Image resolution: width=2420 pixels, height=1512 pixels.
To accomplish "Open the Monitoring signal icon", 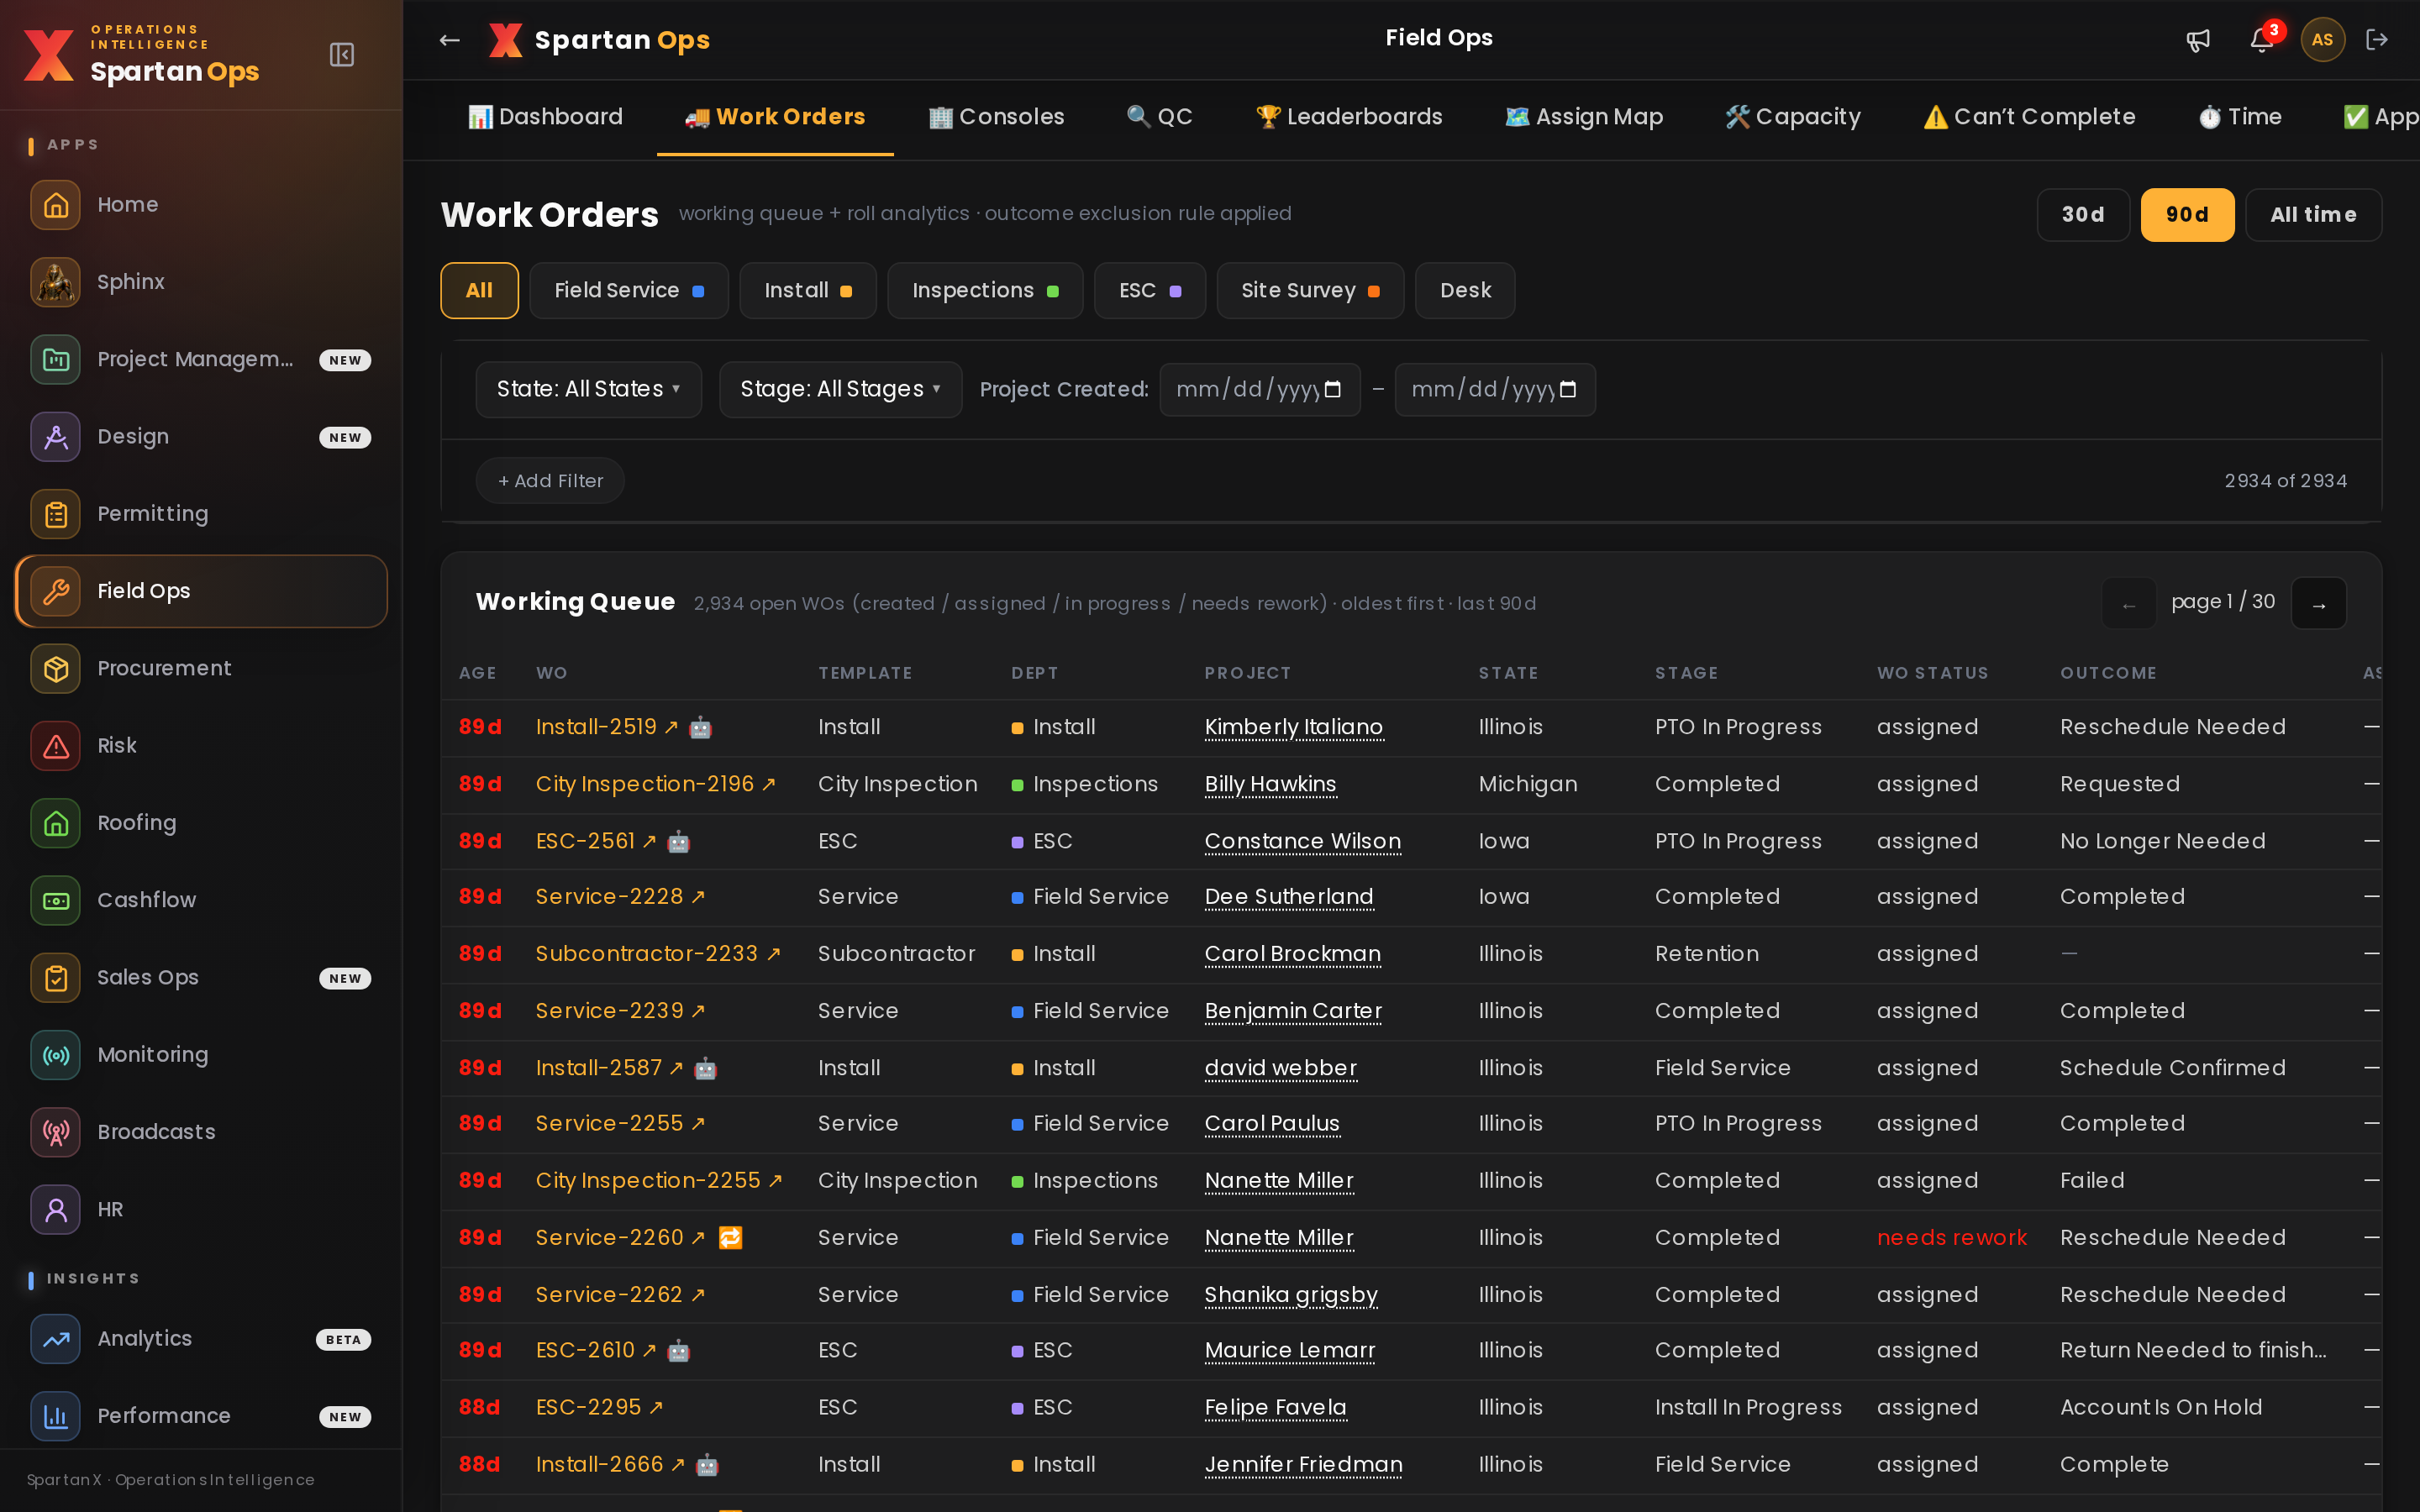I will pyautogui.click(x=56, y=1055).
